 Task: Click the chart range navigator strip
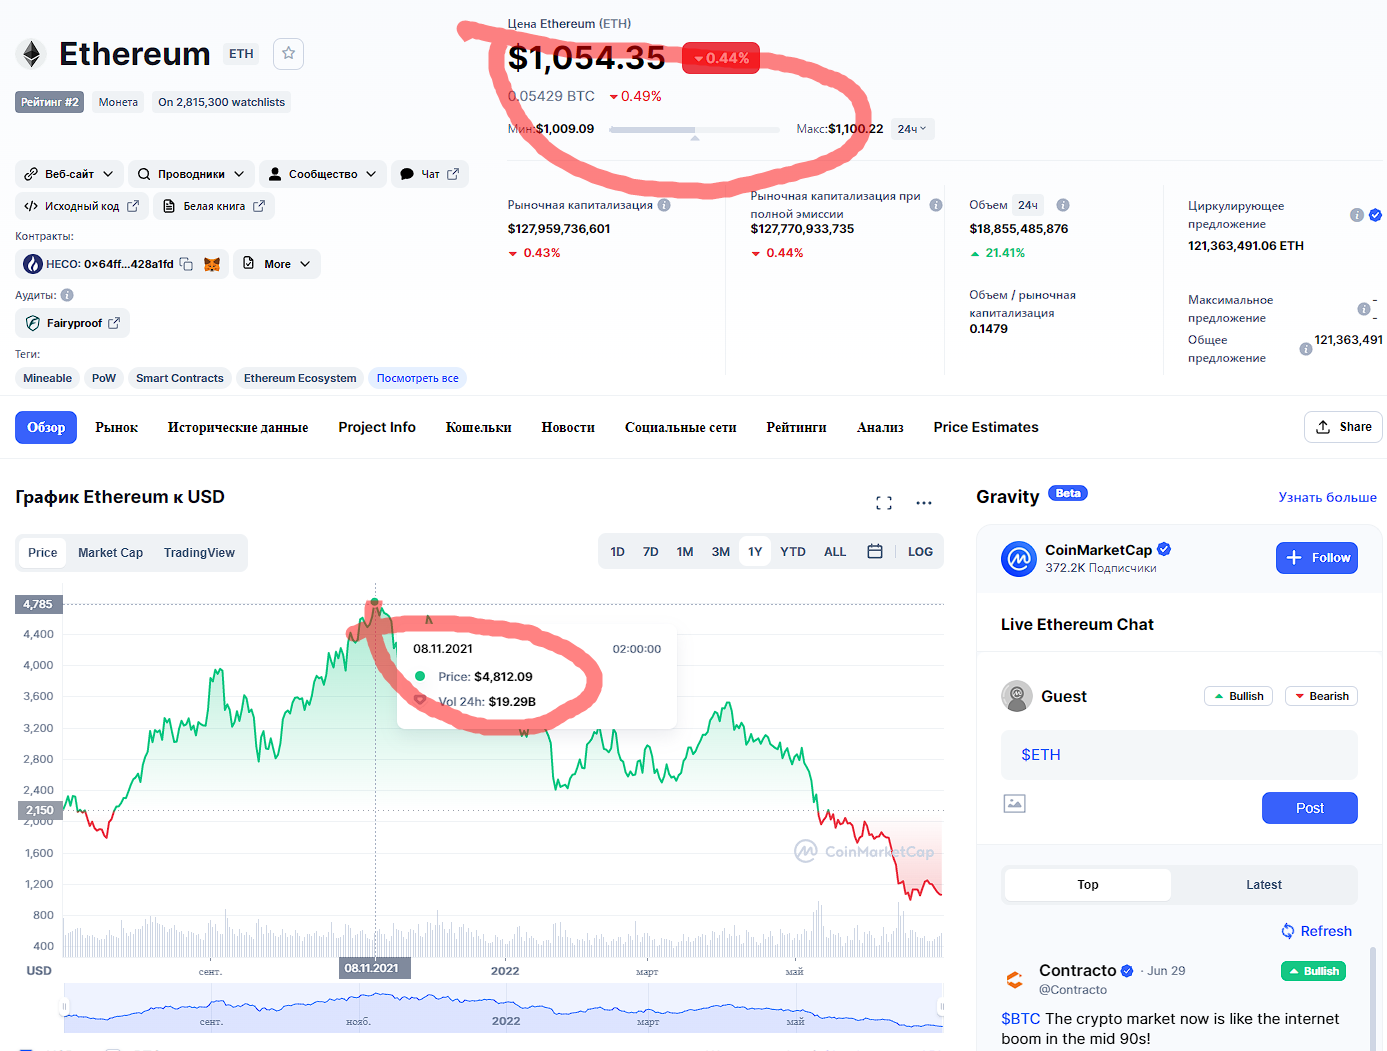point(502,1008)
